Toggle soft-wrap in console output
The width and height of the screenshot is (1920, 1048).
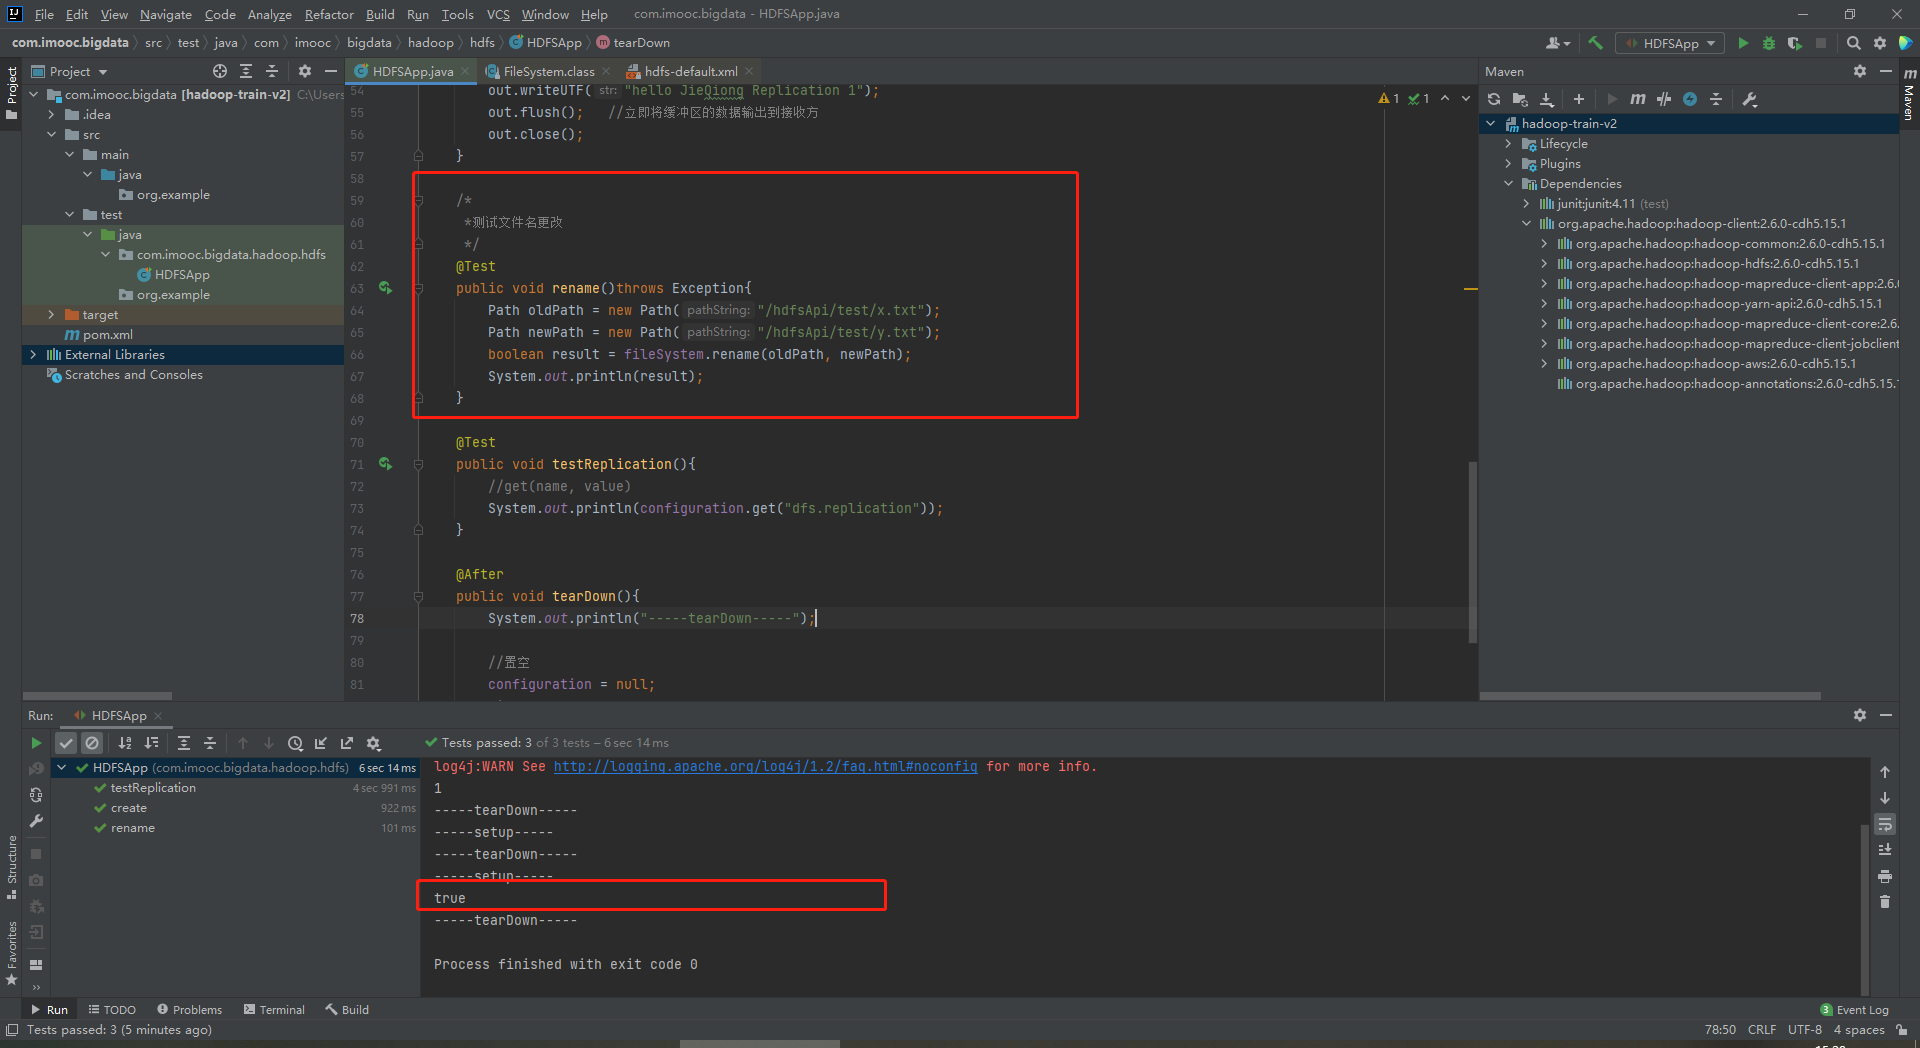1884,824
